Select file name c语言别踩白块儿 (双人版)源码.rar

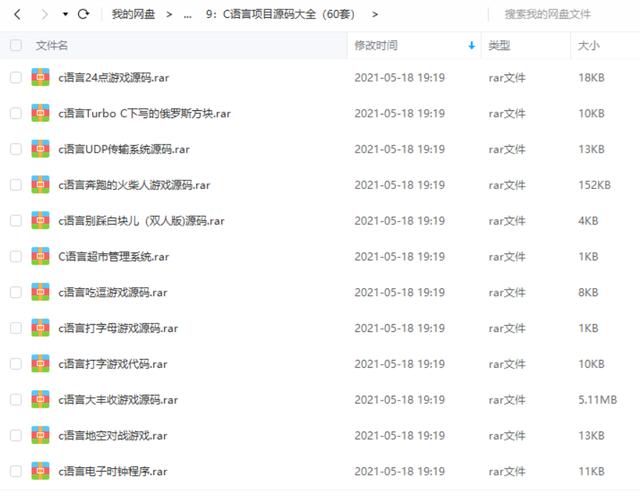click(x=141, y=221)
